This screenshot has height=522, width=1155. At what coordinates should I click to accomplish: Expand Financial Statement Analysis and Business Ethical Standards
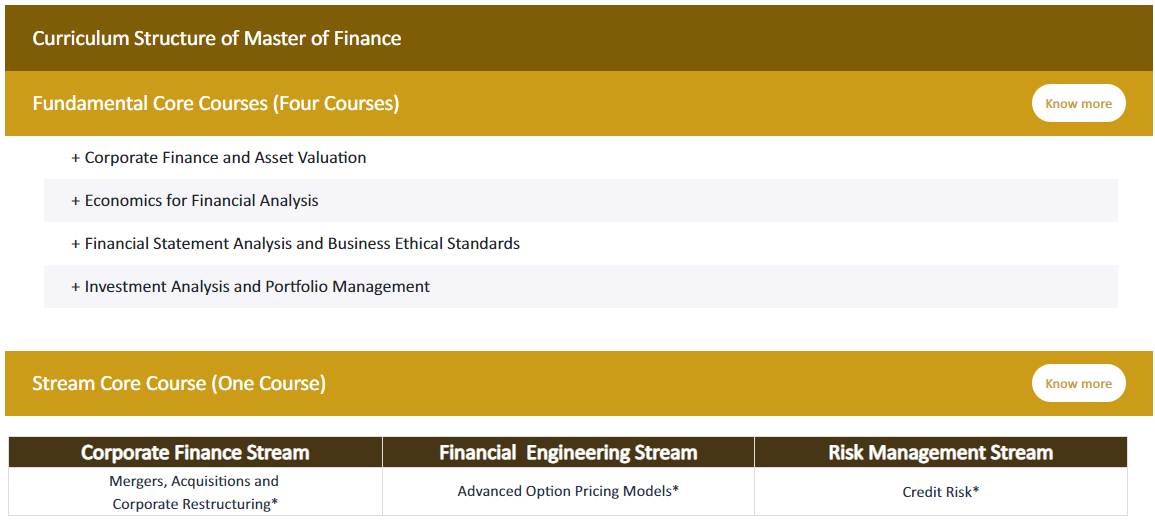pyautogui.click(x=580, y=243)
